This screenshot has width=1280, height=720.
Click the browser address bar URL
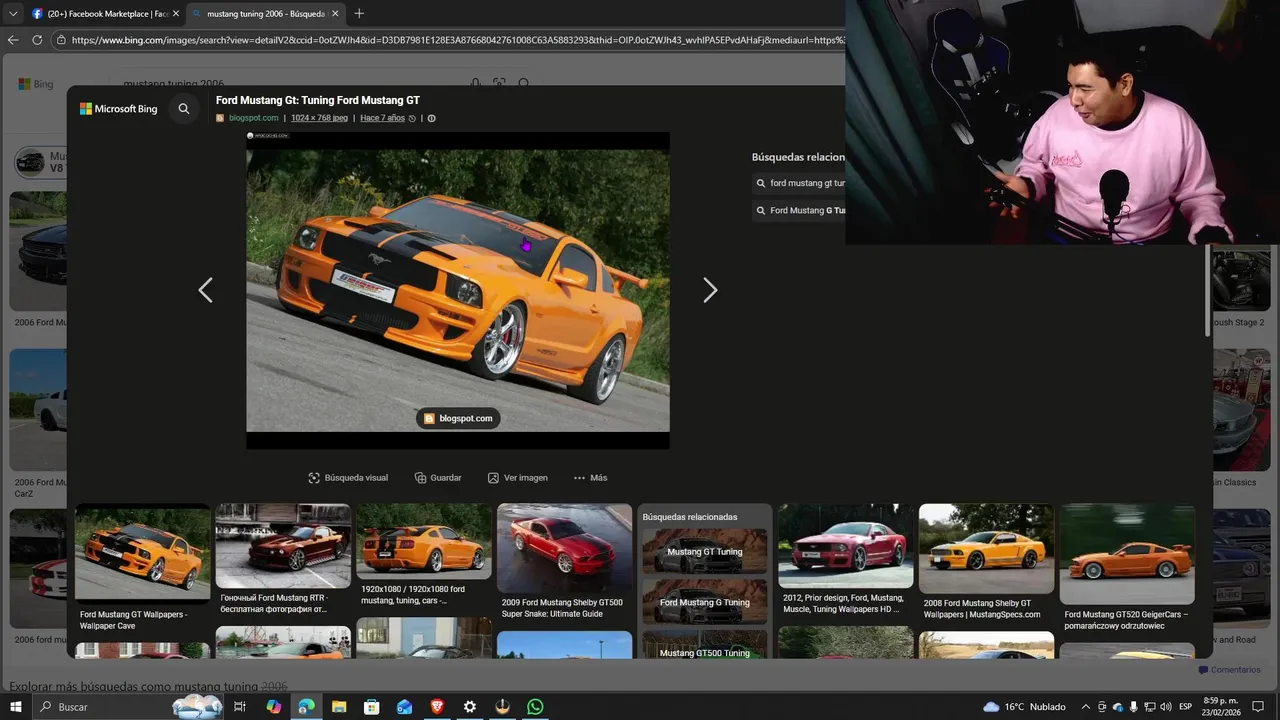[458, 40]
